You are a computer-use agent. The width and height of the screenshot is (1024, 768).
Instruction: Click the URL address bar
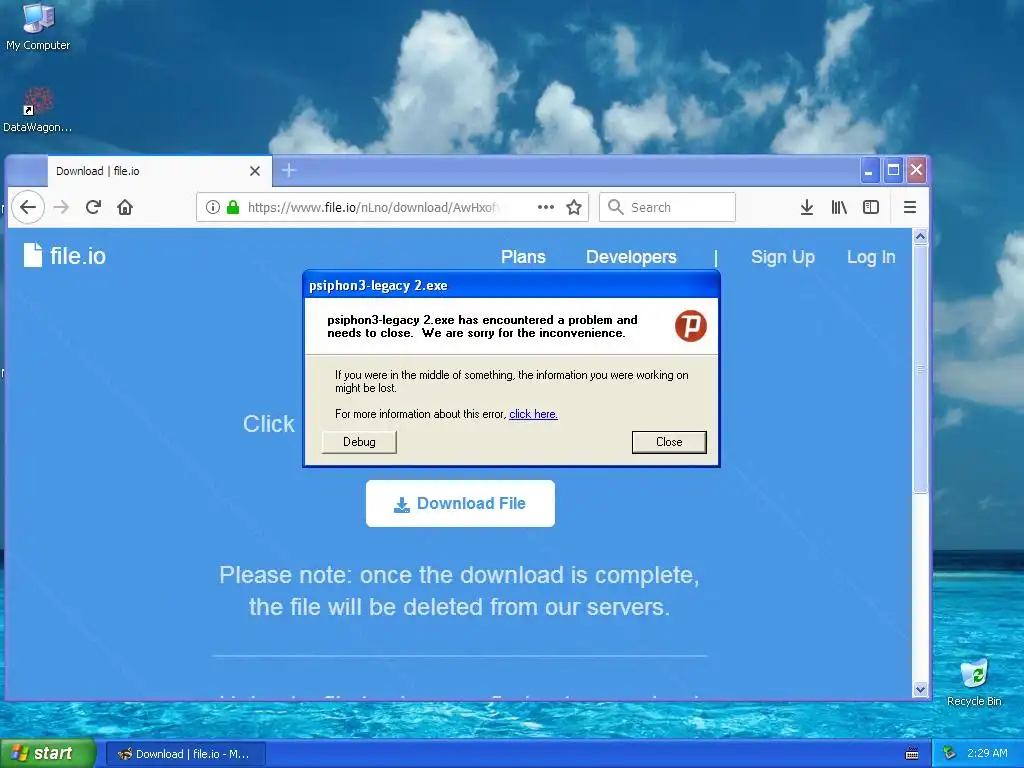click(392, 207)
